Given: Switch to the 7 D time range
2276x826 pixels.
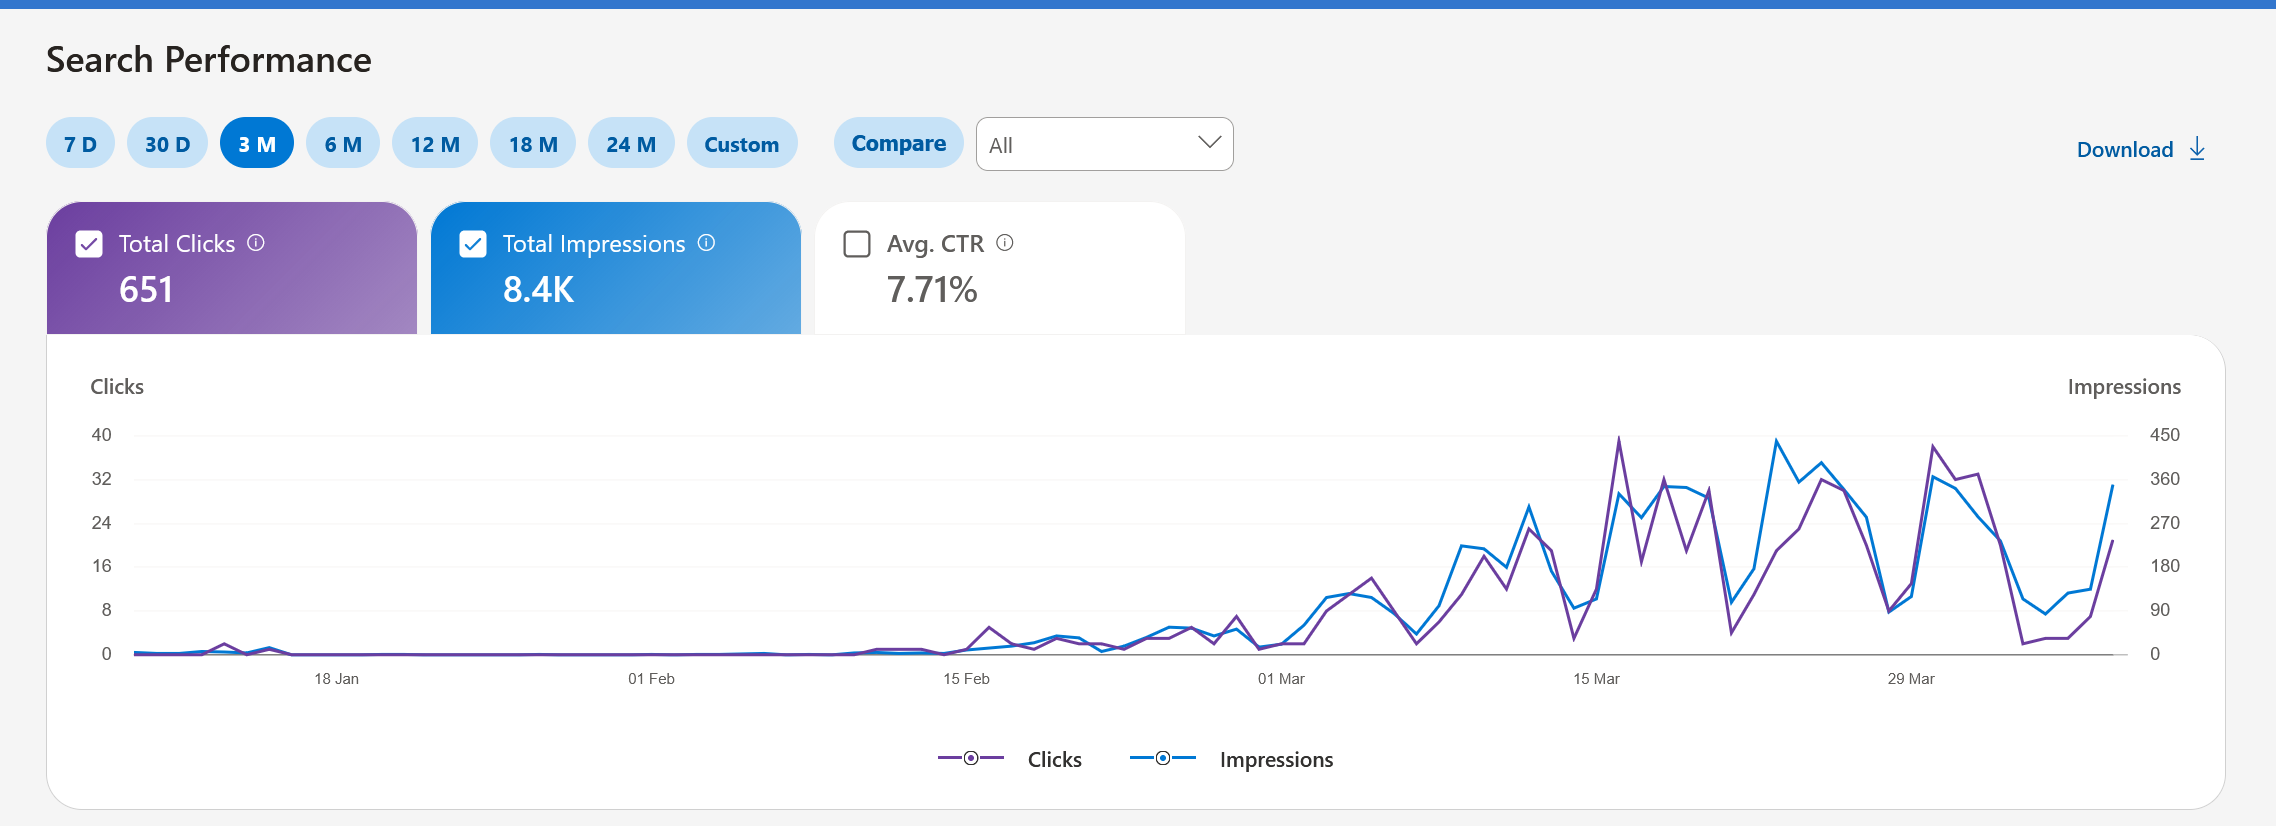Looking at the screenshot, I should coord(79,142).
